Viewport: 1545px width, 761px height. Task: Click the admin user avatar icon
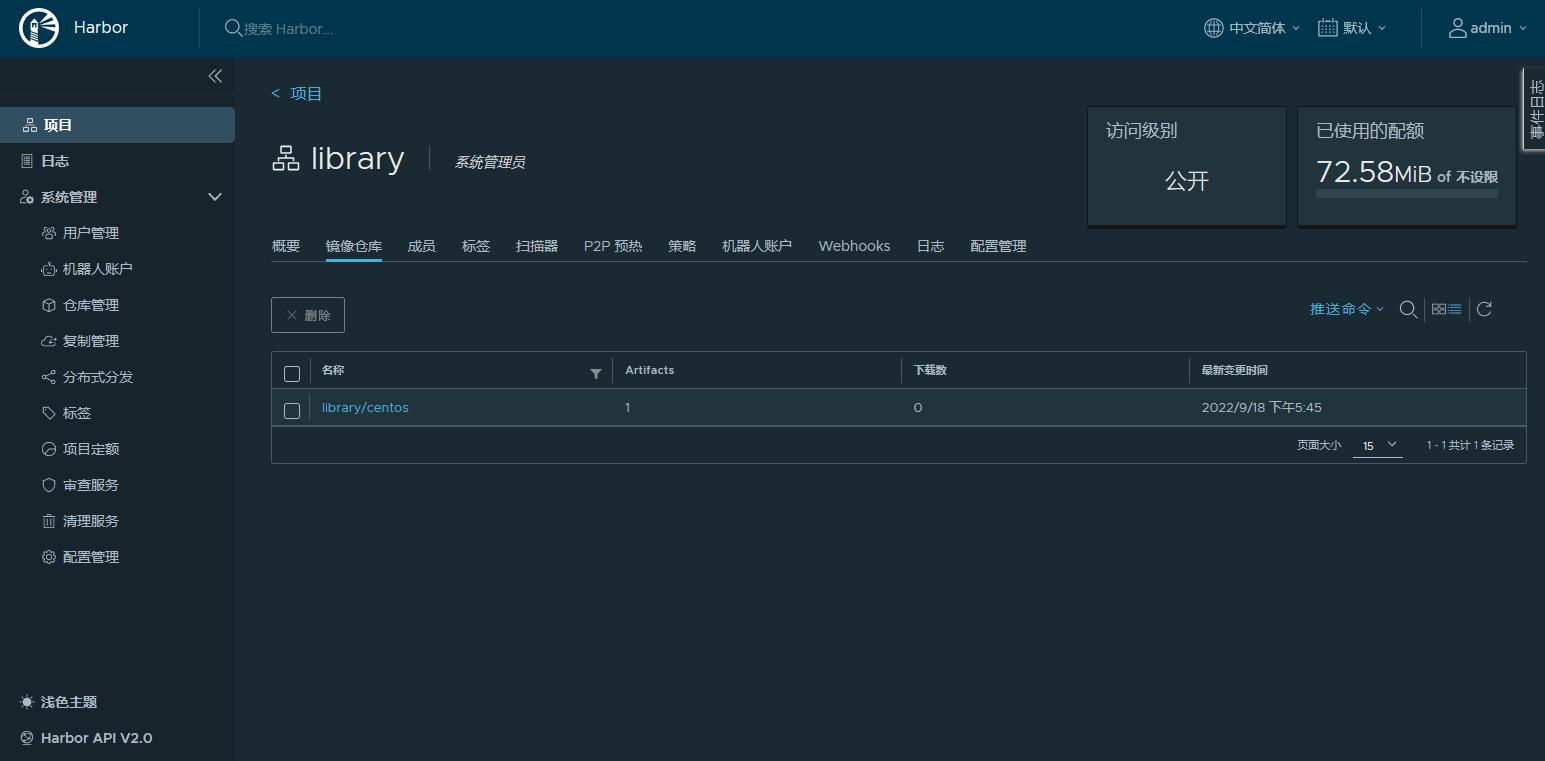click(x=1458, y=28)
